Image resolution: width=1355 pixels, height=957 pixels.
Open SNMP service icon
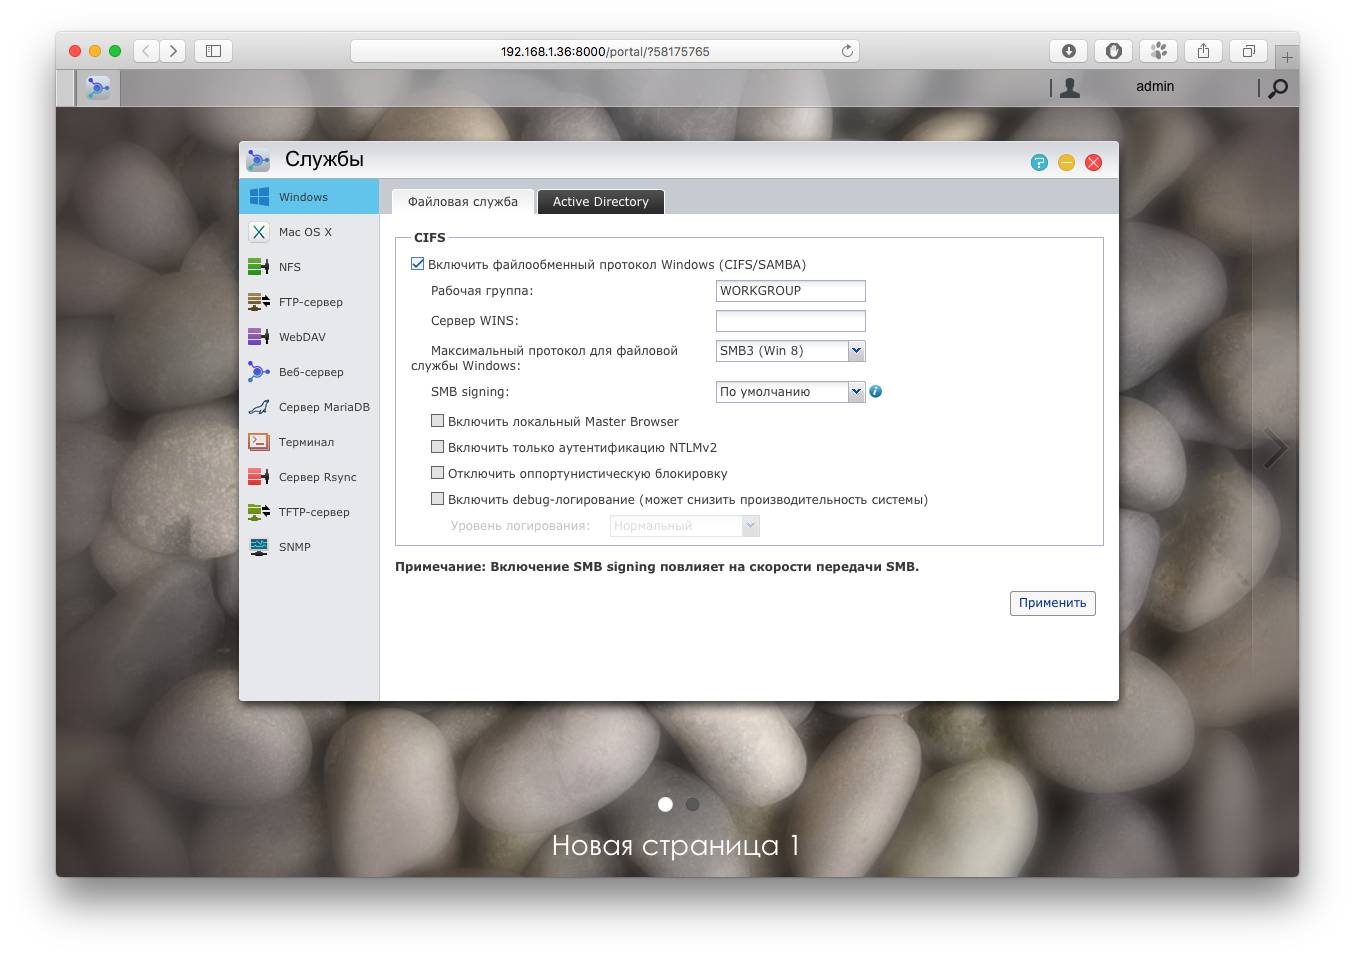259,547
